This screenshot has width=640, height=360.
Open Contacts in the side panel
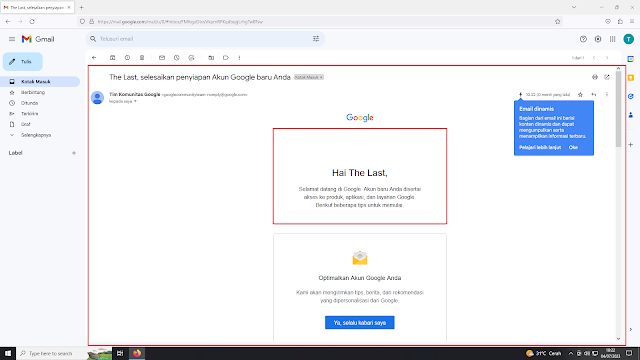[631, 115]
